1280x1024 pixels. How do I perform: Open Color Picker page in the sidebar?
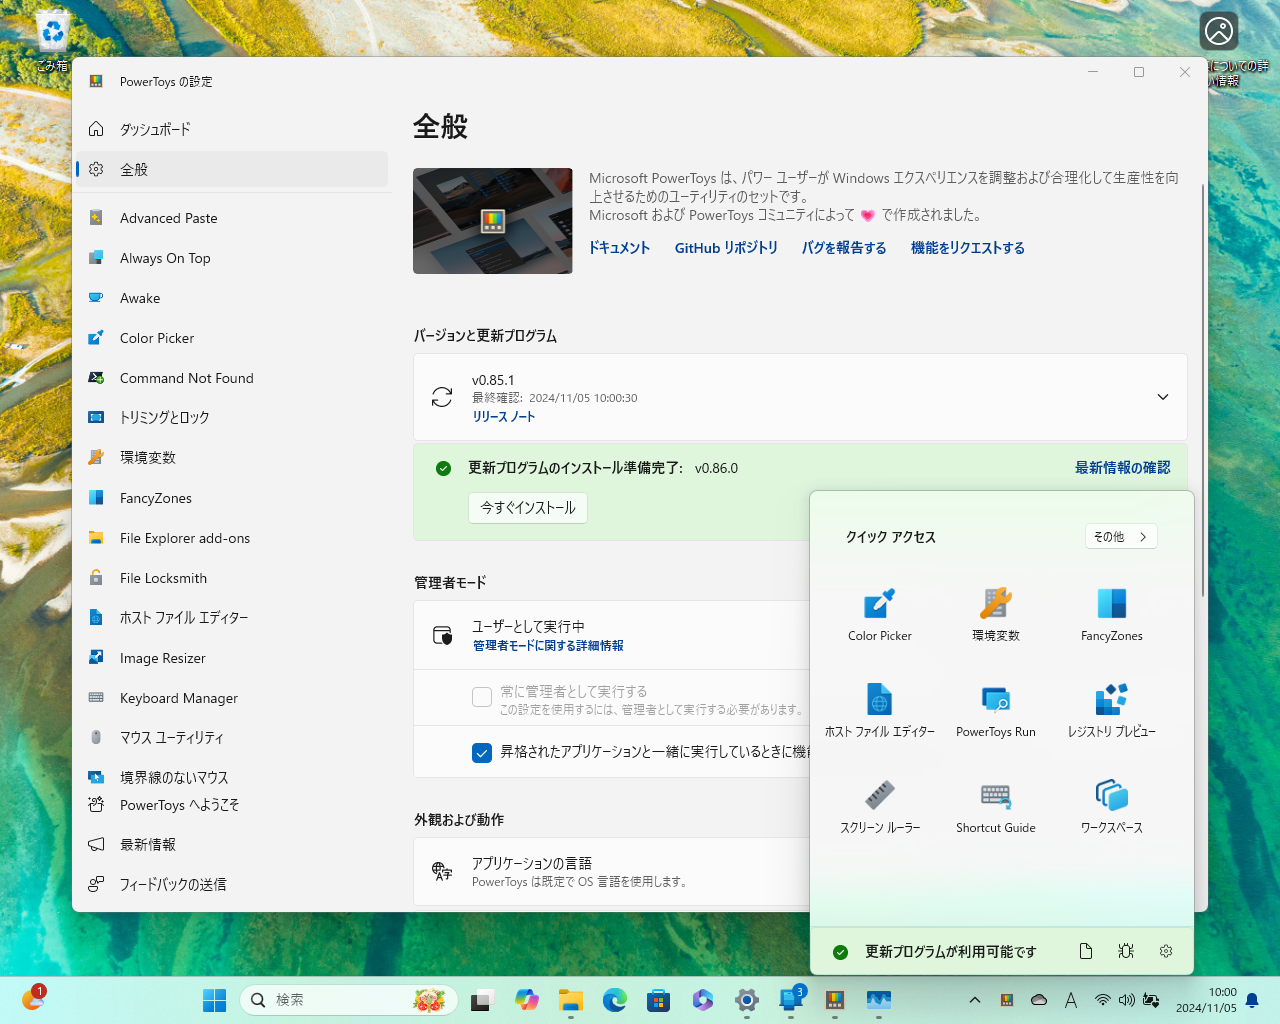(232, 338)
